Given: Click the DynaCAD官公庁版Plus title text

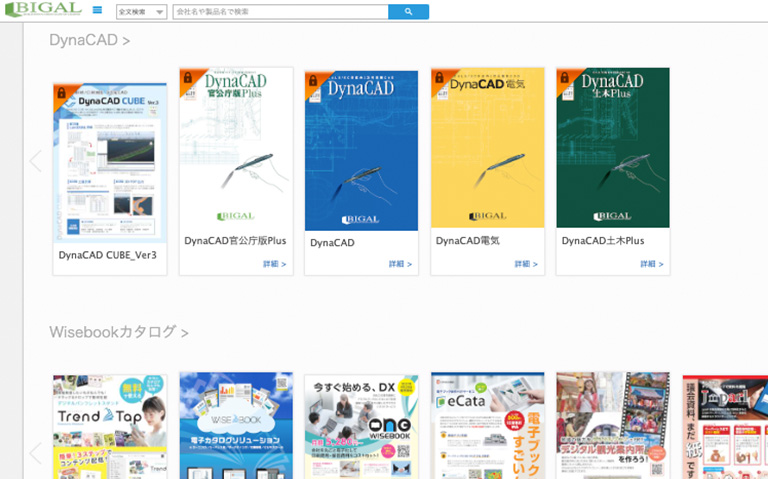Looking at the screenshot, I should tap(235, 241).
